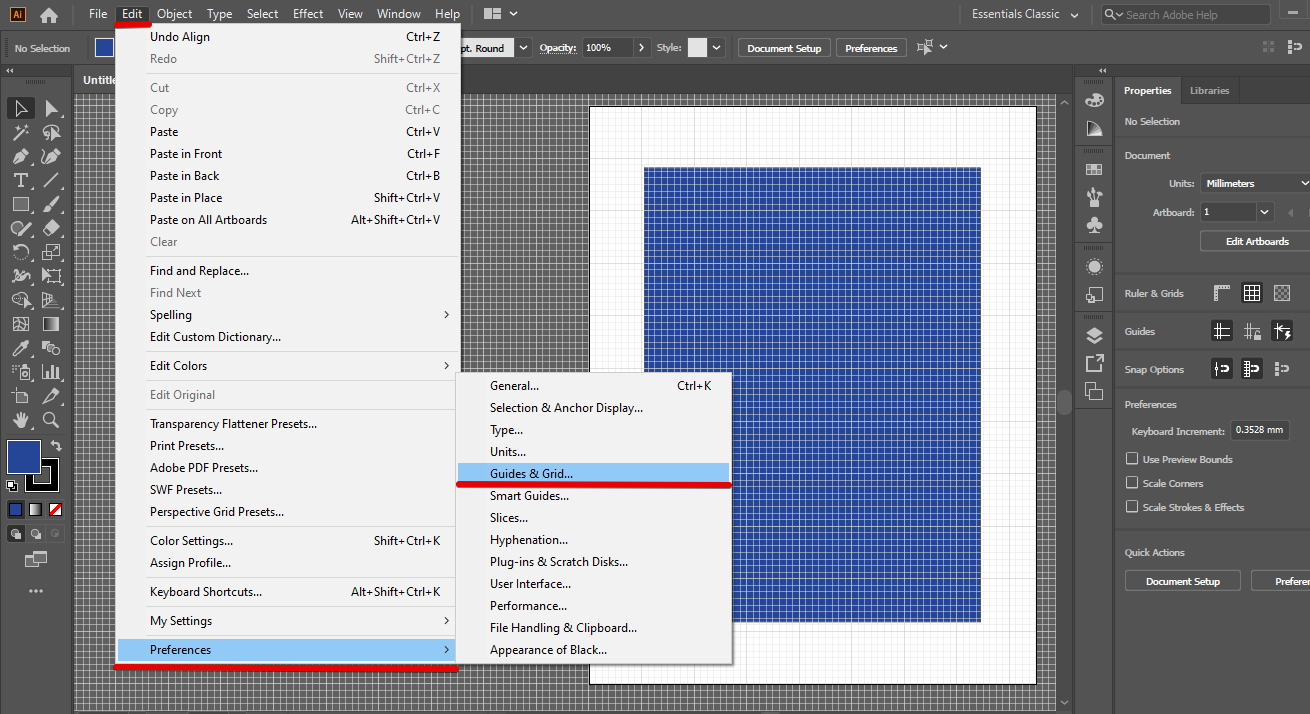Viewport: 1310px width, 714px height.
Task: Select the Hand tool
Action: click(x=20, y=420)
